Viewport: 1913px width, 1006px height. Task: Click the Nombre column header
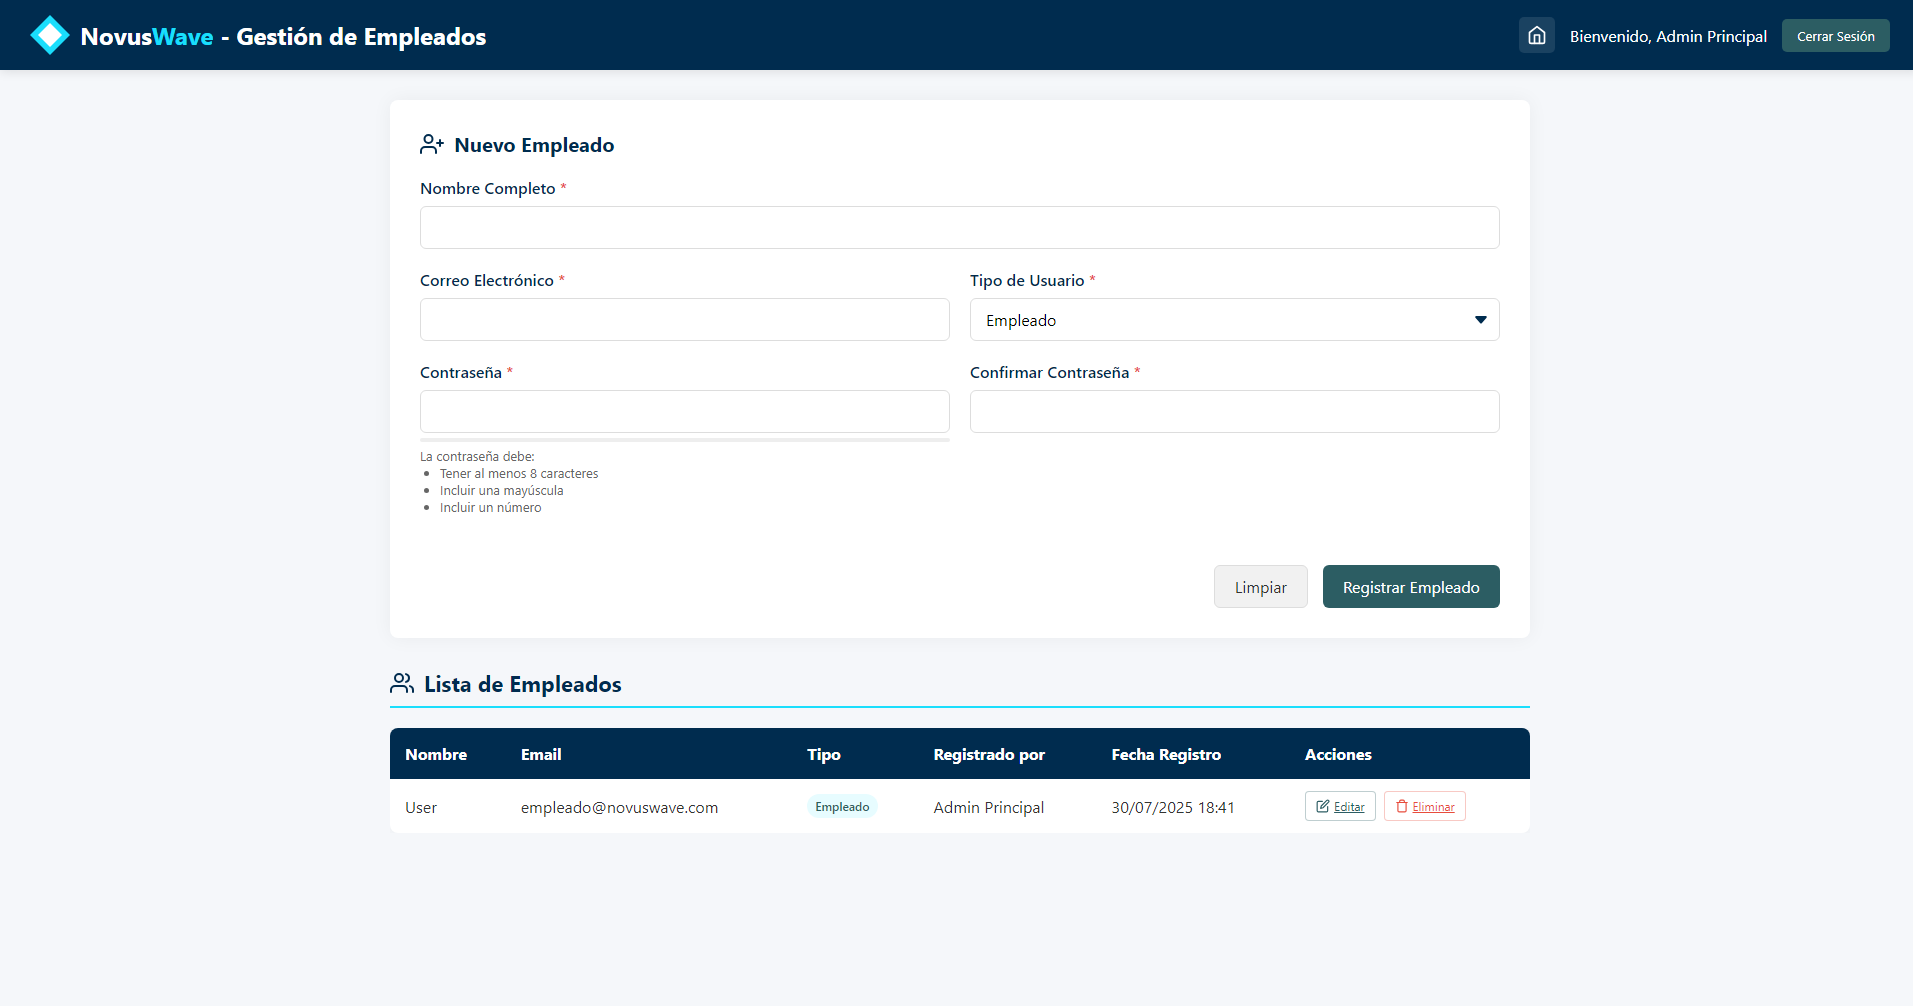click(x=436, y=755)
